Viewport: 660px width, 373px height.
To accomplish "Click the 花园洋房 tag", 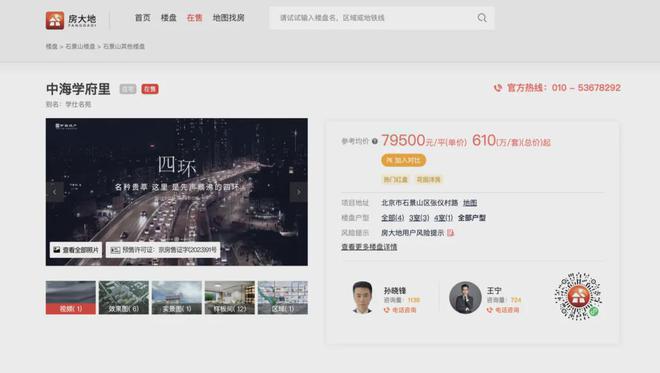I will (428, 180).
